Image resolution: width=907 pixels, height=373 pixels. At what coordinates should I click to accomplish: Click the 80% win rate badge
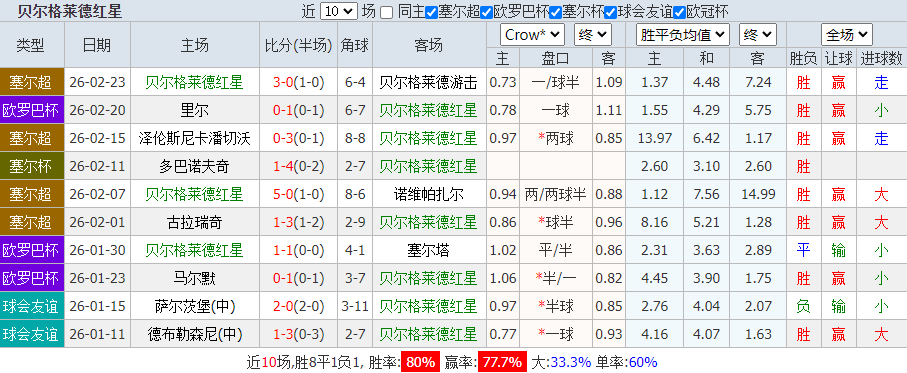click(421, 362)
